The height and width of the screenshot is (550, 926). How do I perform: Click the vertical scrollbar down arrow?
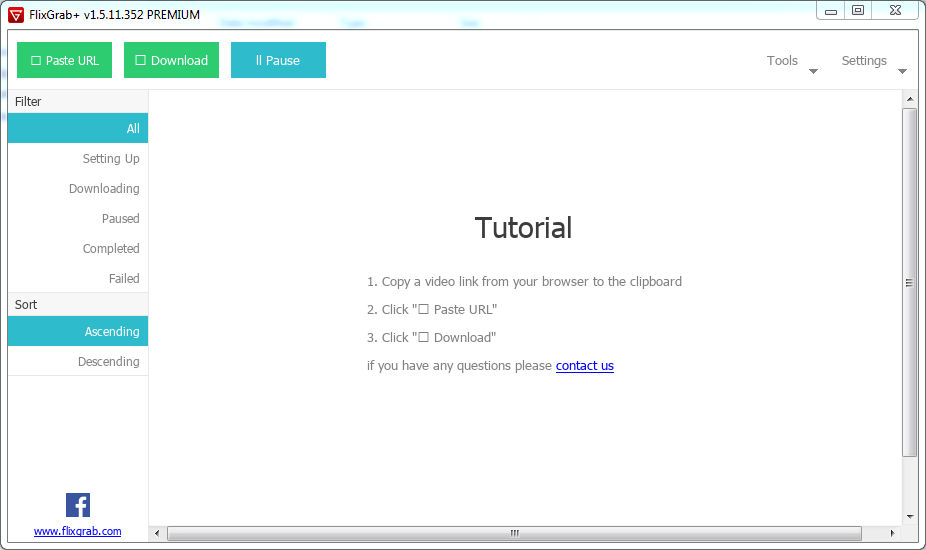(909, 516)
